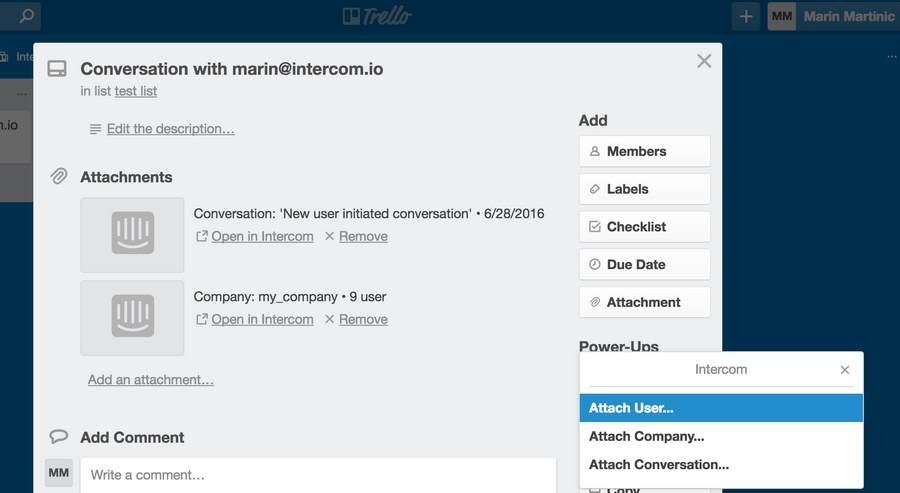
Task: Open the Members button
Action: [645, 152]
